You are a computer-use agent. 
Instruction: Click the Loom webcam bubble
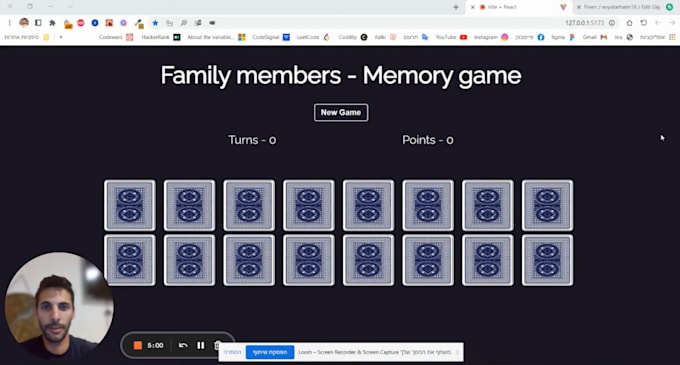coord(59,306)
